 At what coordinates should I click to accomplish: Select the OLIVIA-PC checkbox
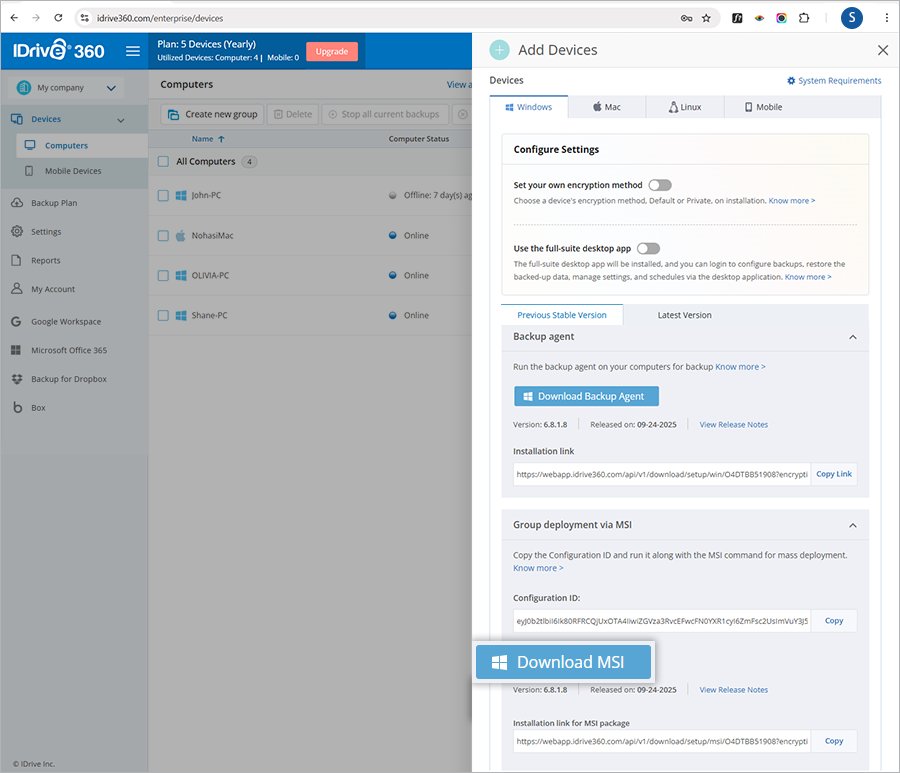tap(163, 275)
